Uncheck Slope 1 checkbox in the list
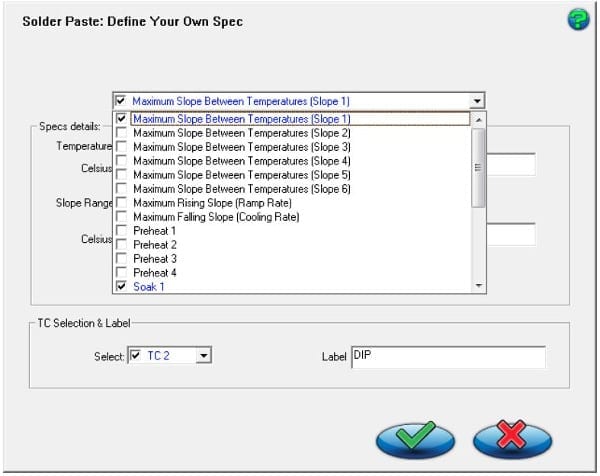Image resolution: width=600 pixels, height=476 pixels. point(121,119)
